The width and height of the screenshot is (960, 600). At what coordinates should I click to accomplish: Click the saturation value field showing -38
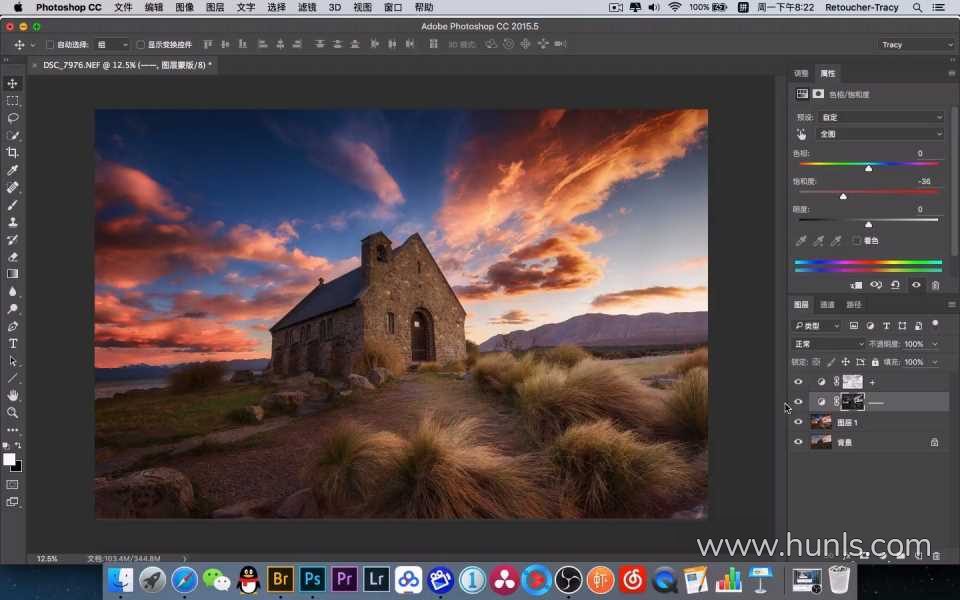click(x=924, y=181)
